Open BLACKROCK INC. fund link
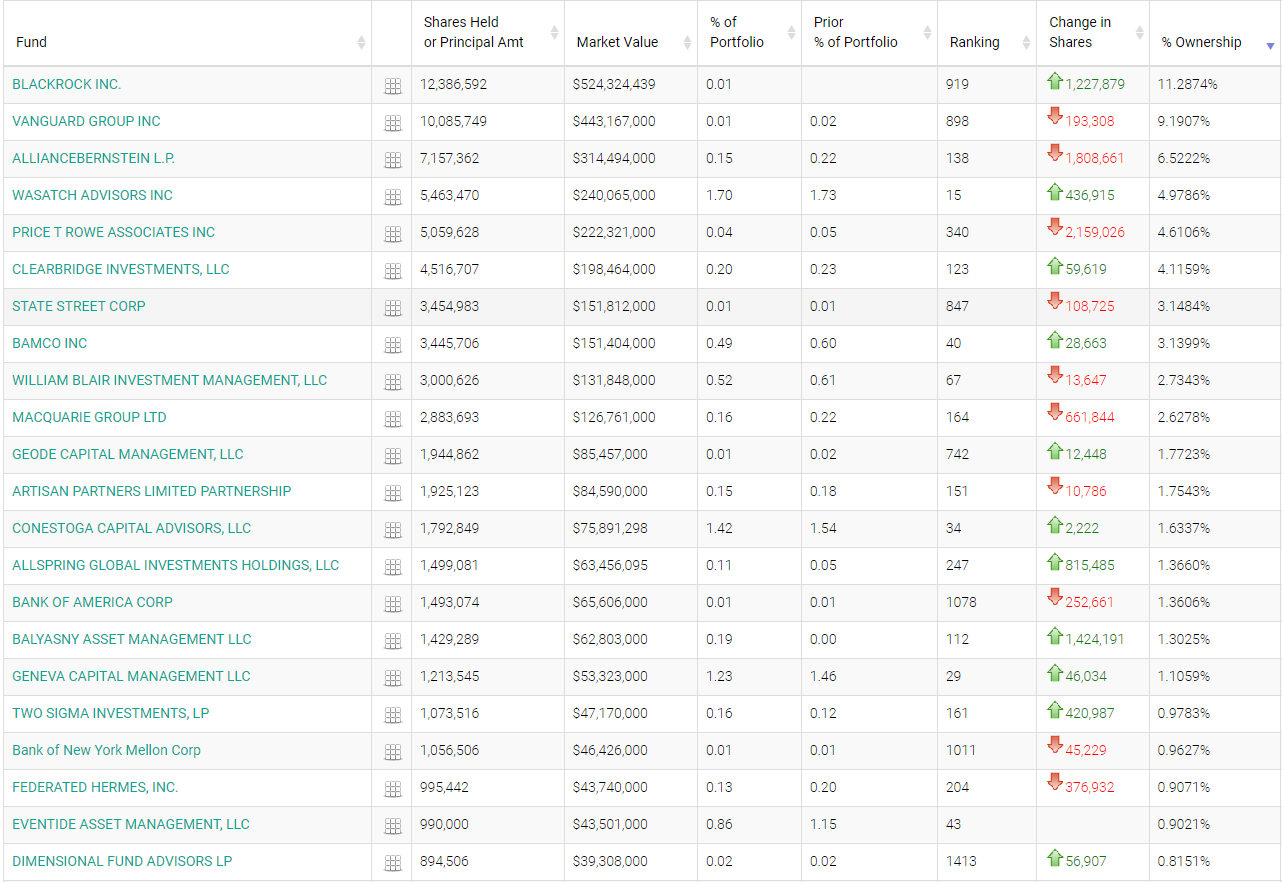 click(67, 84)
